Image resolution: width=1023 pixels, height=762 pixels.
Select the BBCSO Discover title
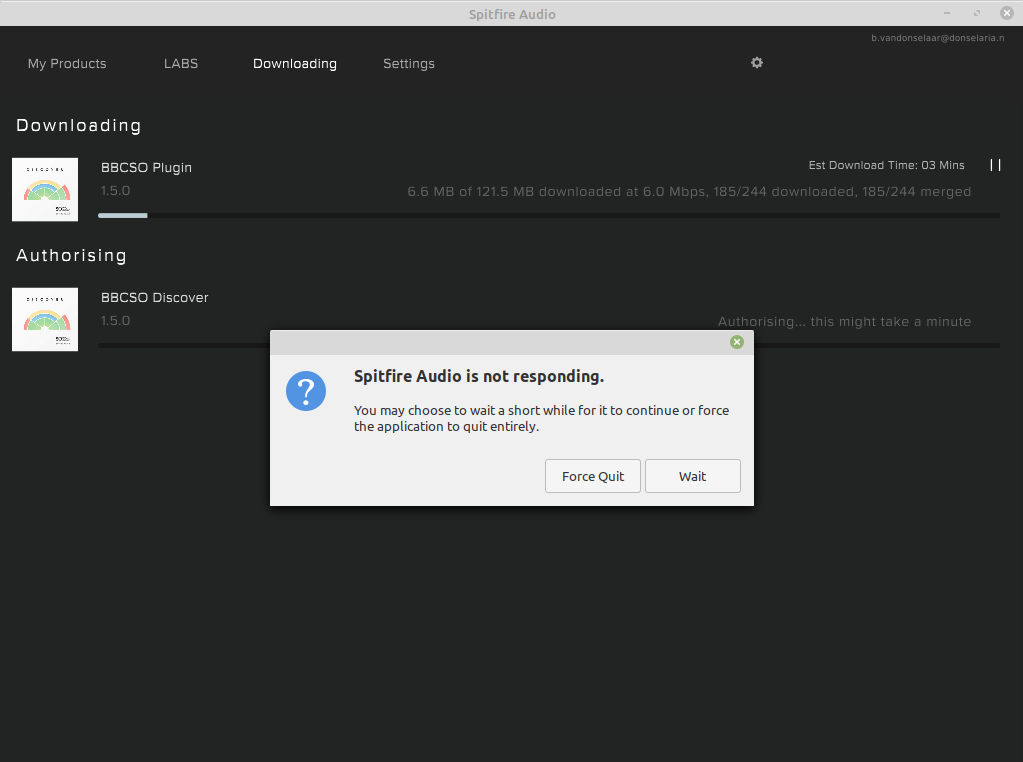(155, 297)
